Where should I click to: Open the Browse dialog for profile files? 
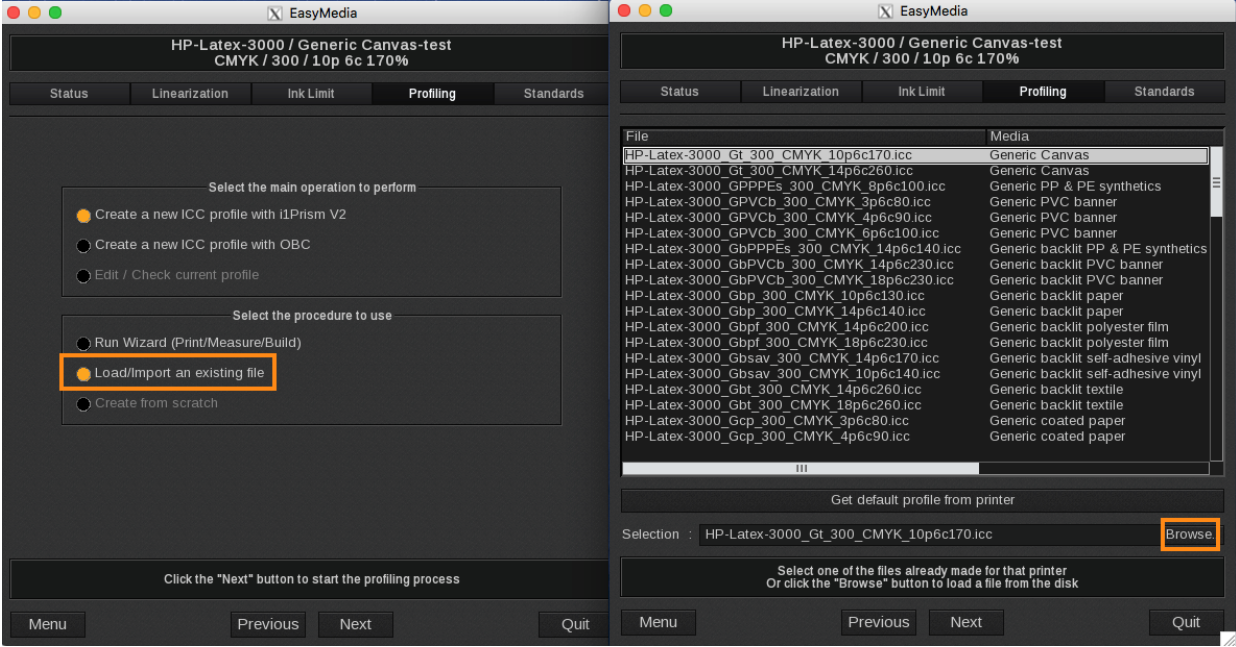(x=1190, y=534)
